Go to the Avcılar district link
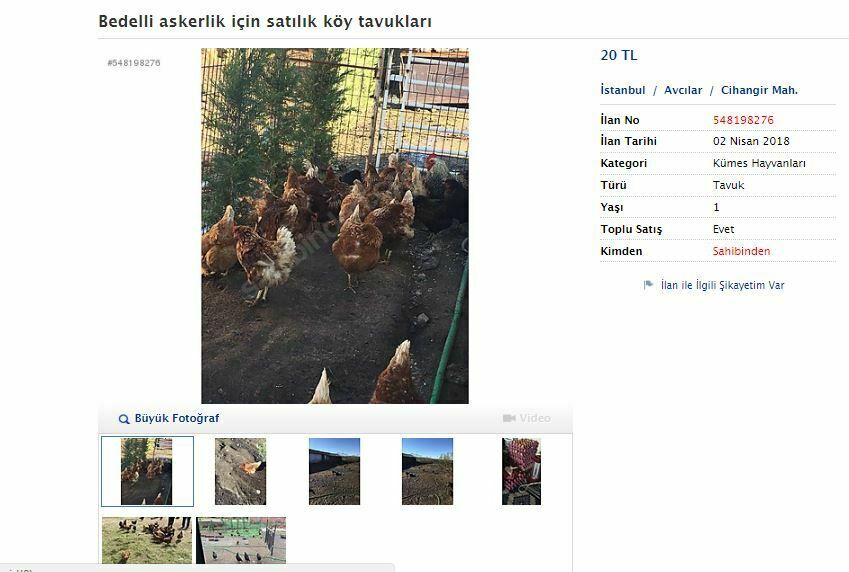The height and width of the screenshot is (572, 849). click(x=683, y=90)
